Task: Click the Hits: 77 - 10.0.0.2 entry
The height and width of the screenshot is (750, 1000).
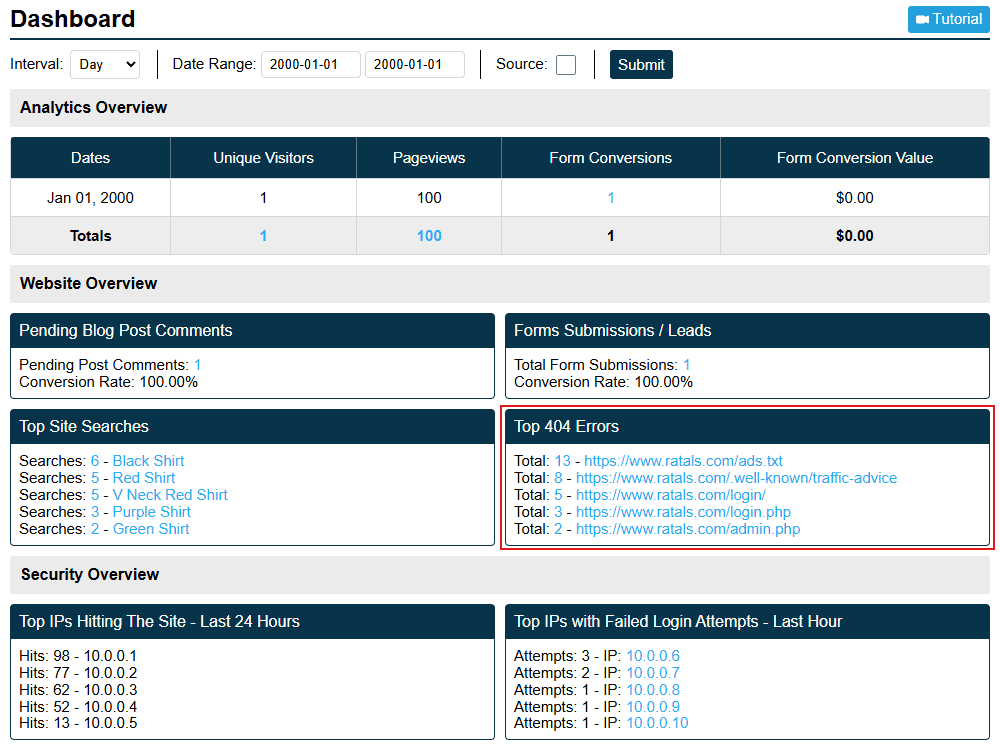Action: pos(78,673)
